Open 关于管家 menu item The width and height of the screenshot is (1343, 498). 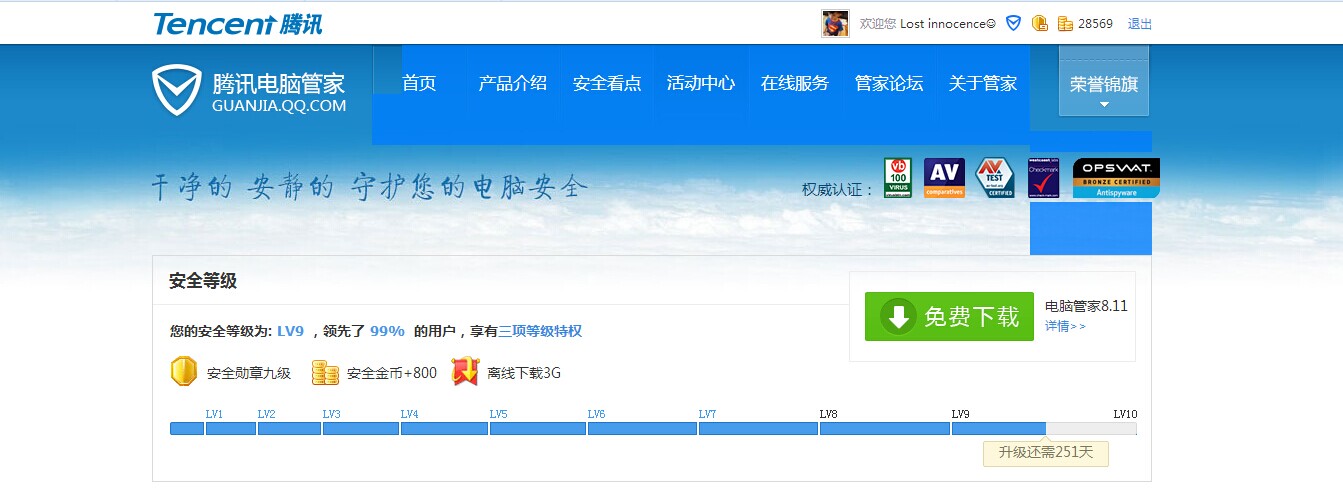(x=983, y=83)
